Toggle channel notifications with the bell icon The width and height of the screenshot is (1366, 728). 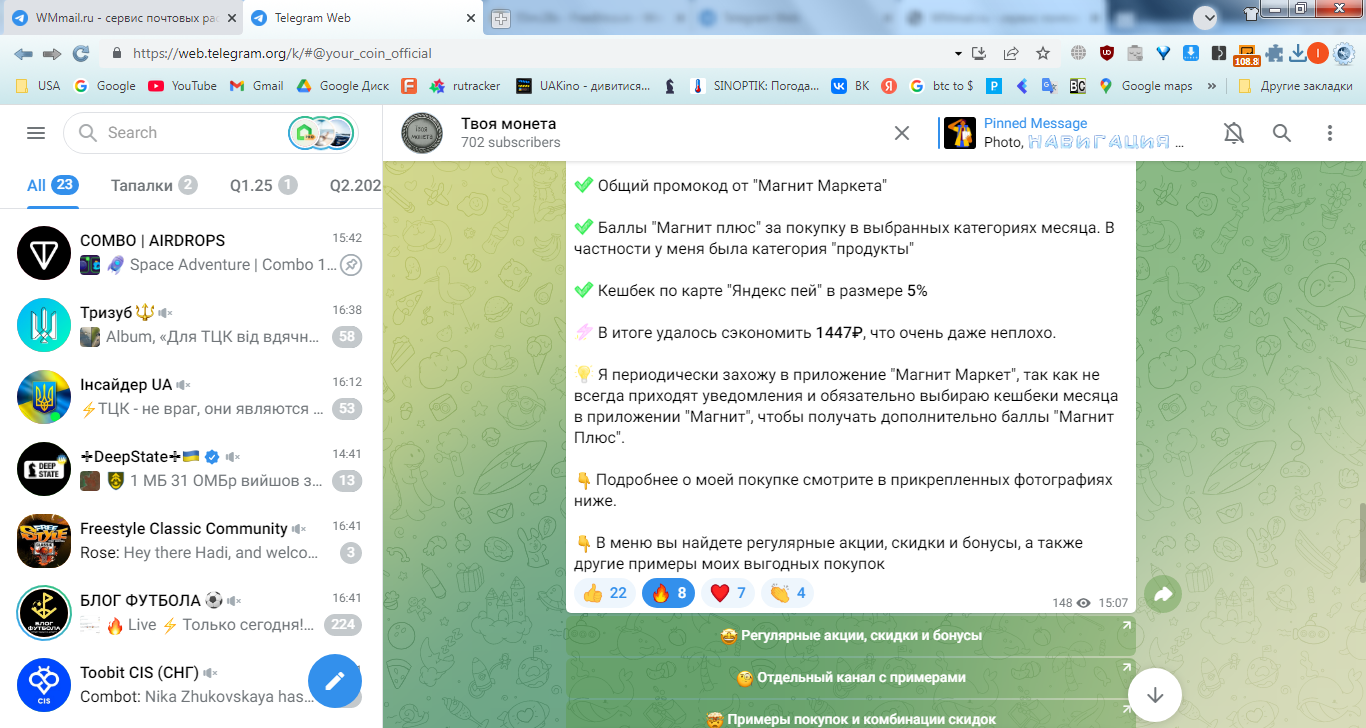[1234, 133]
